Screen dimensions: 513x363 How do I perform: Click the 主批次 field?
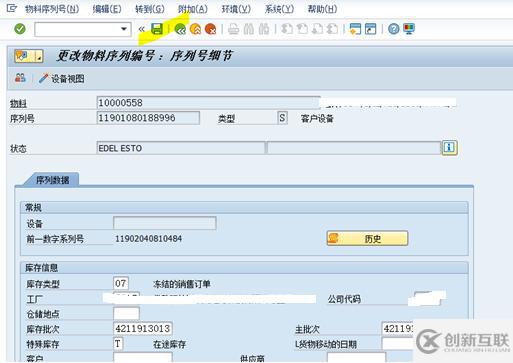tap(397, 329)
